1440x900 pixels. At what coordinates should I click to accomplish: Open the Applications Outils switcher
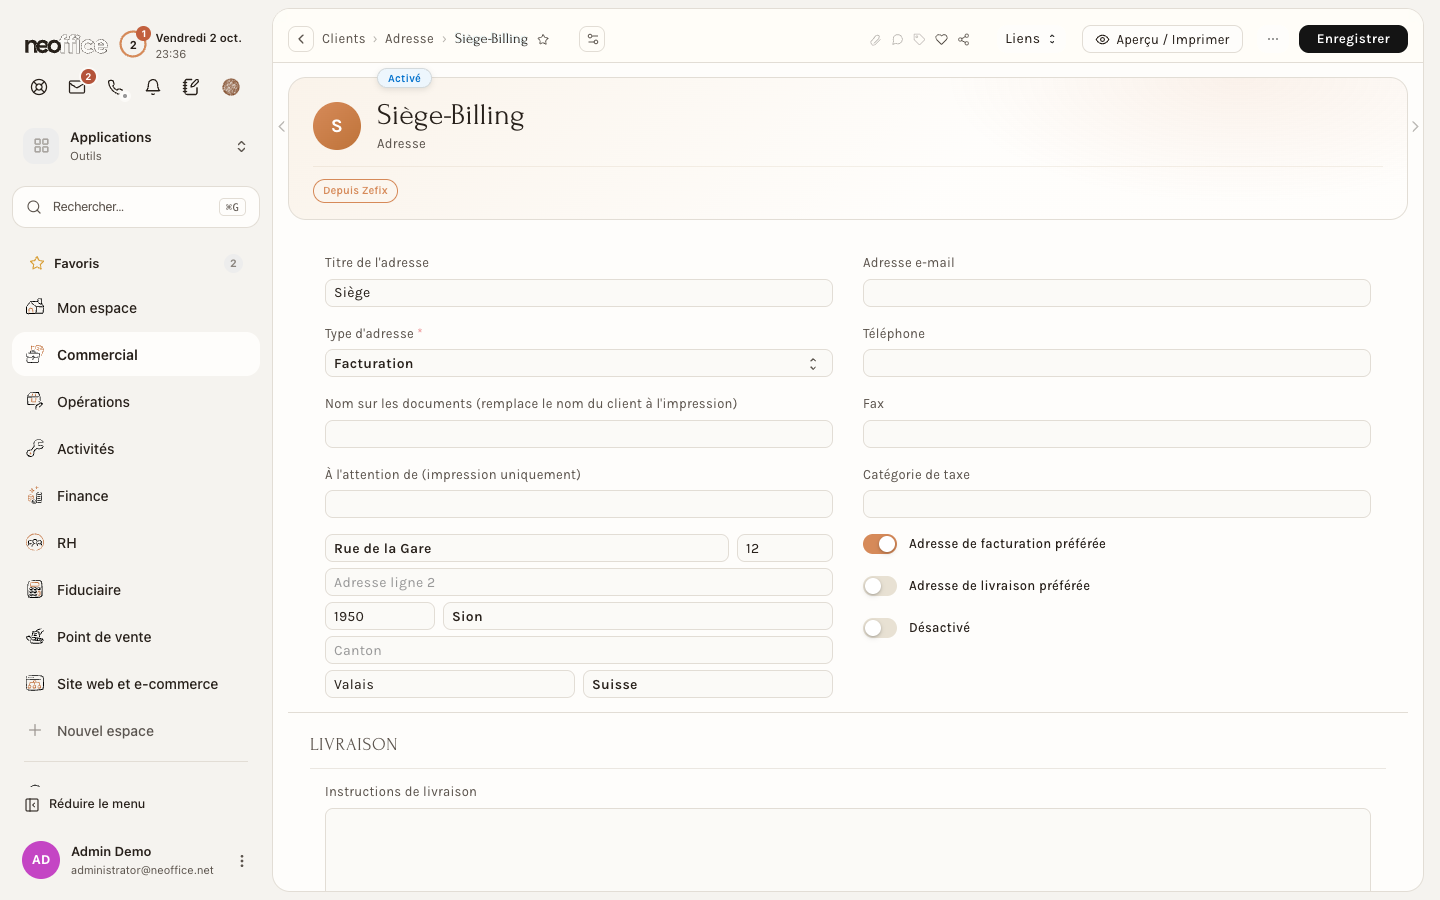(136, 146)
